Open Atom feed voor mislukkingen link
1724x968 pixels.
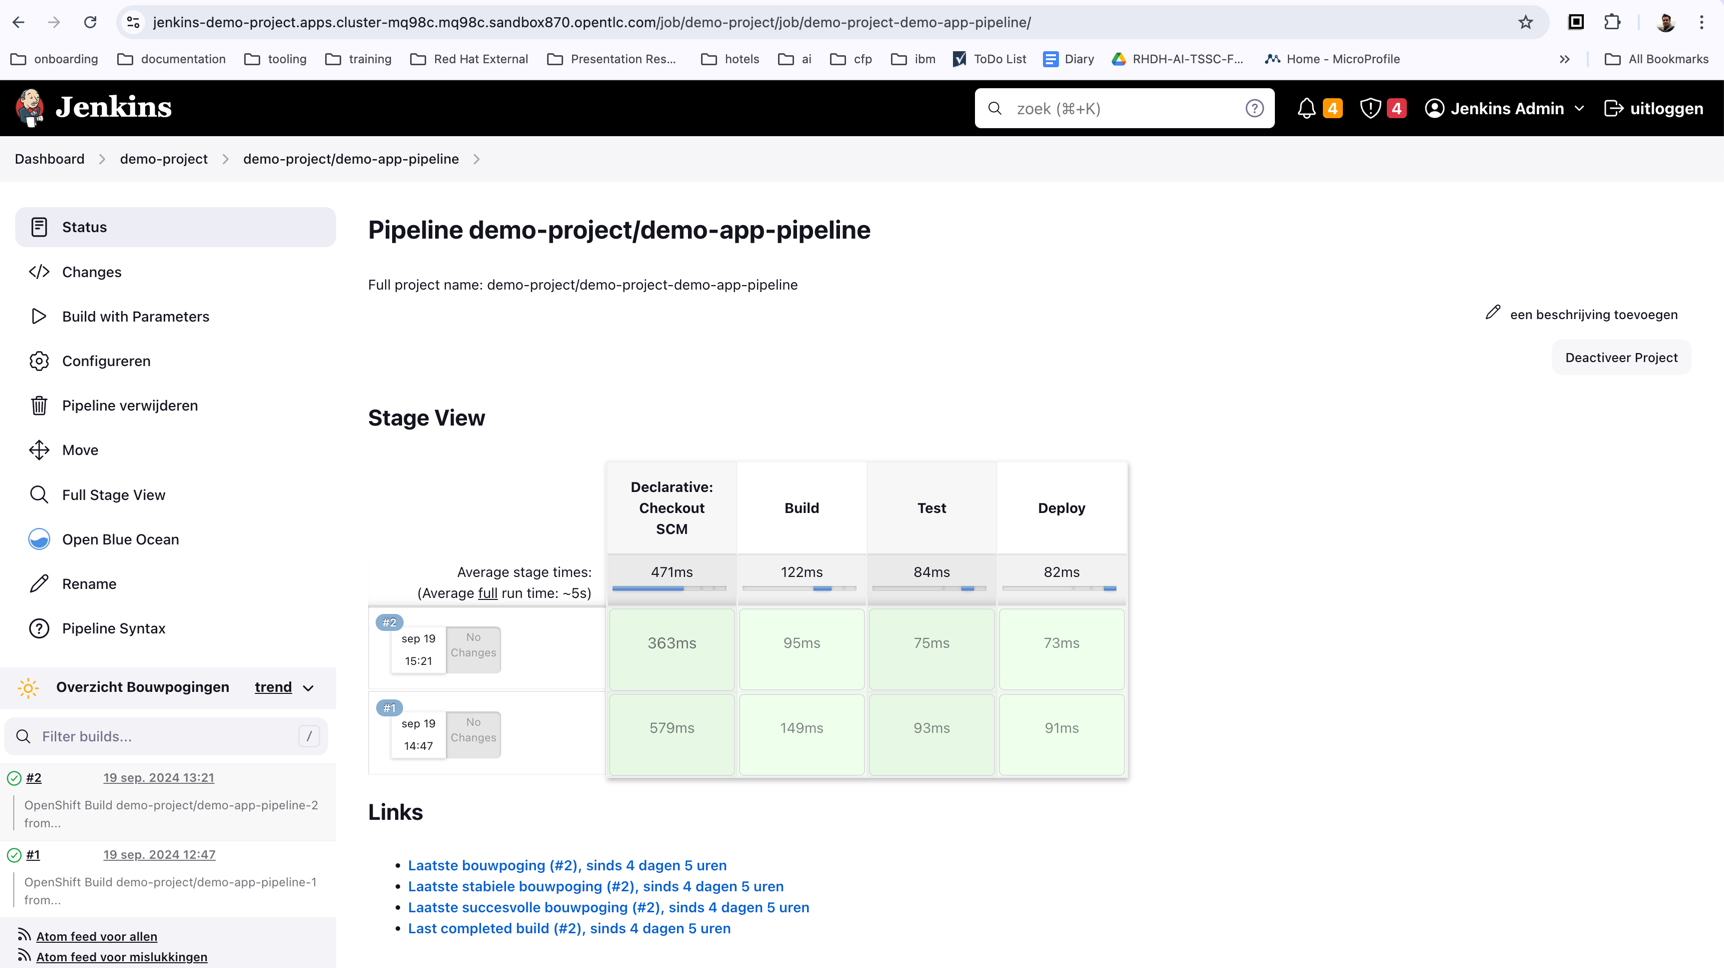click(x=122, y=957)
